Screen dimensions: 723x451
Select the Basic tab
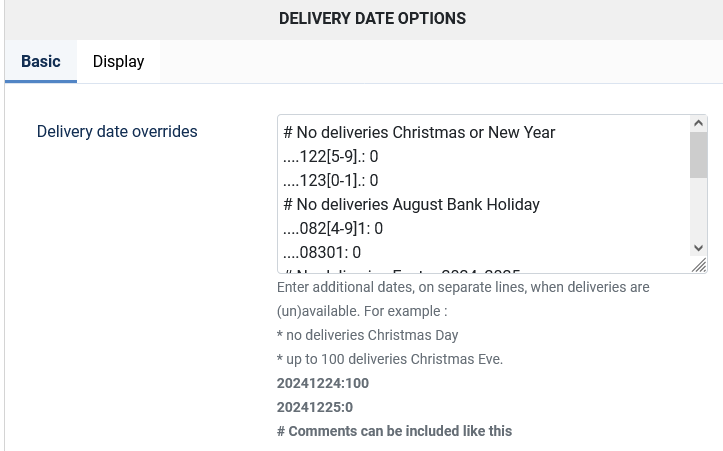point(41,61)
